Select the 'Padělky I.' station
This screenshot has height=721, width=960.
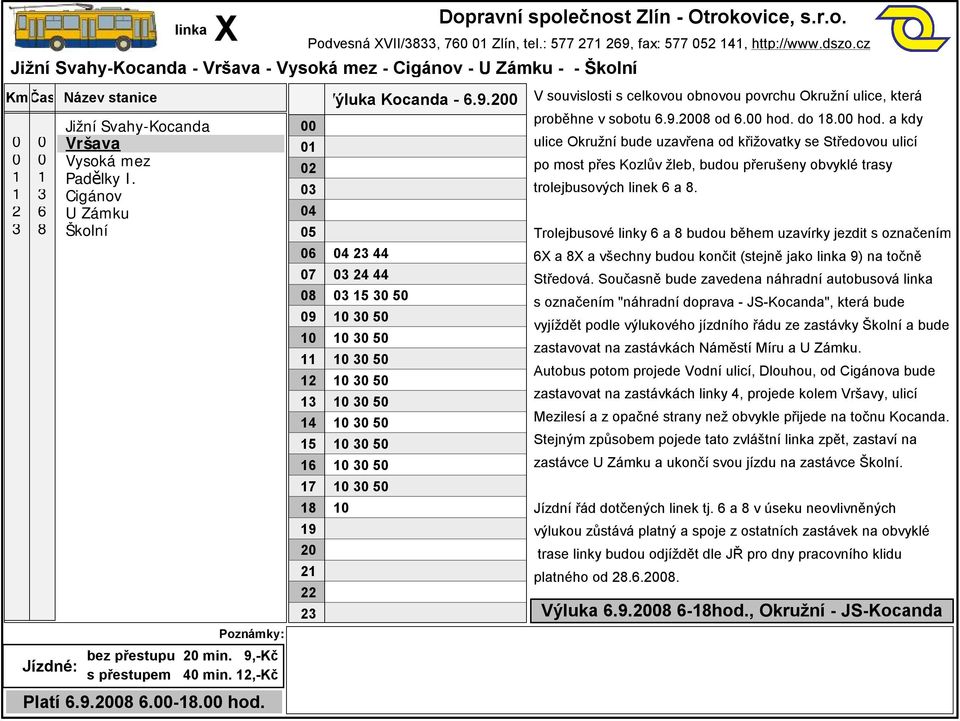100,179
